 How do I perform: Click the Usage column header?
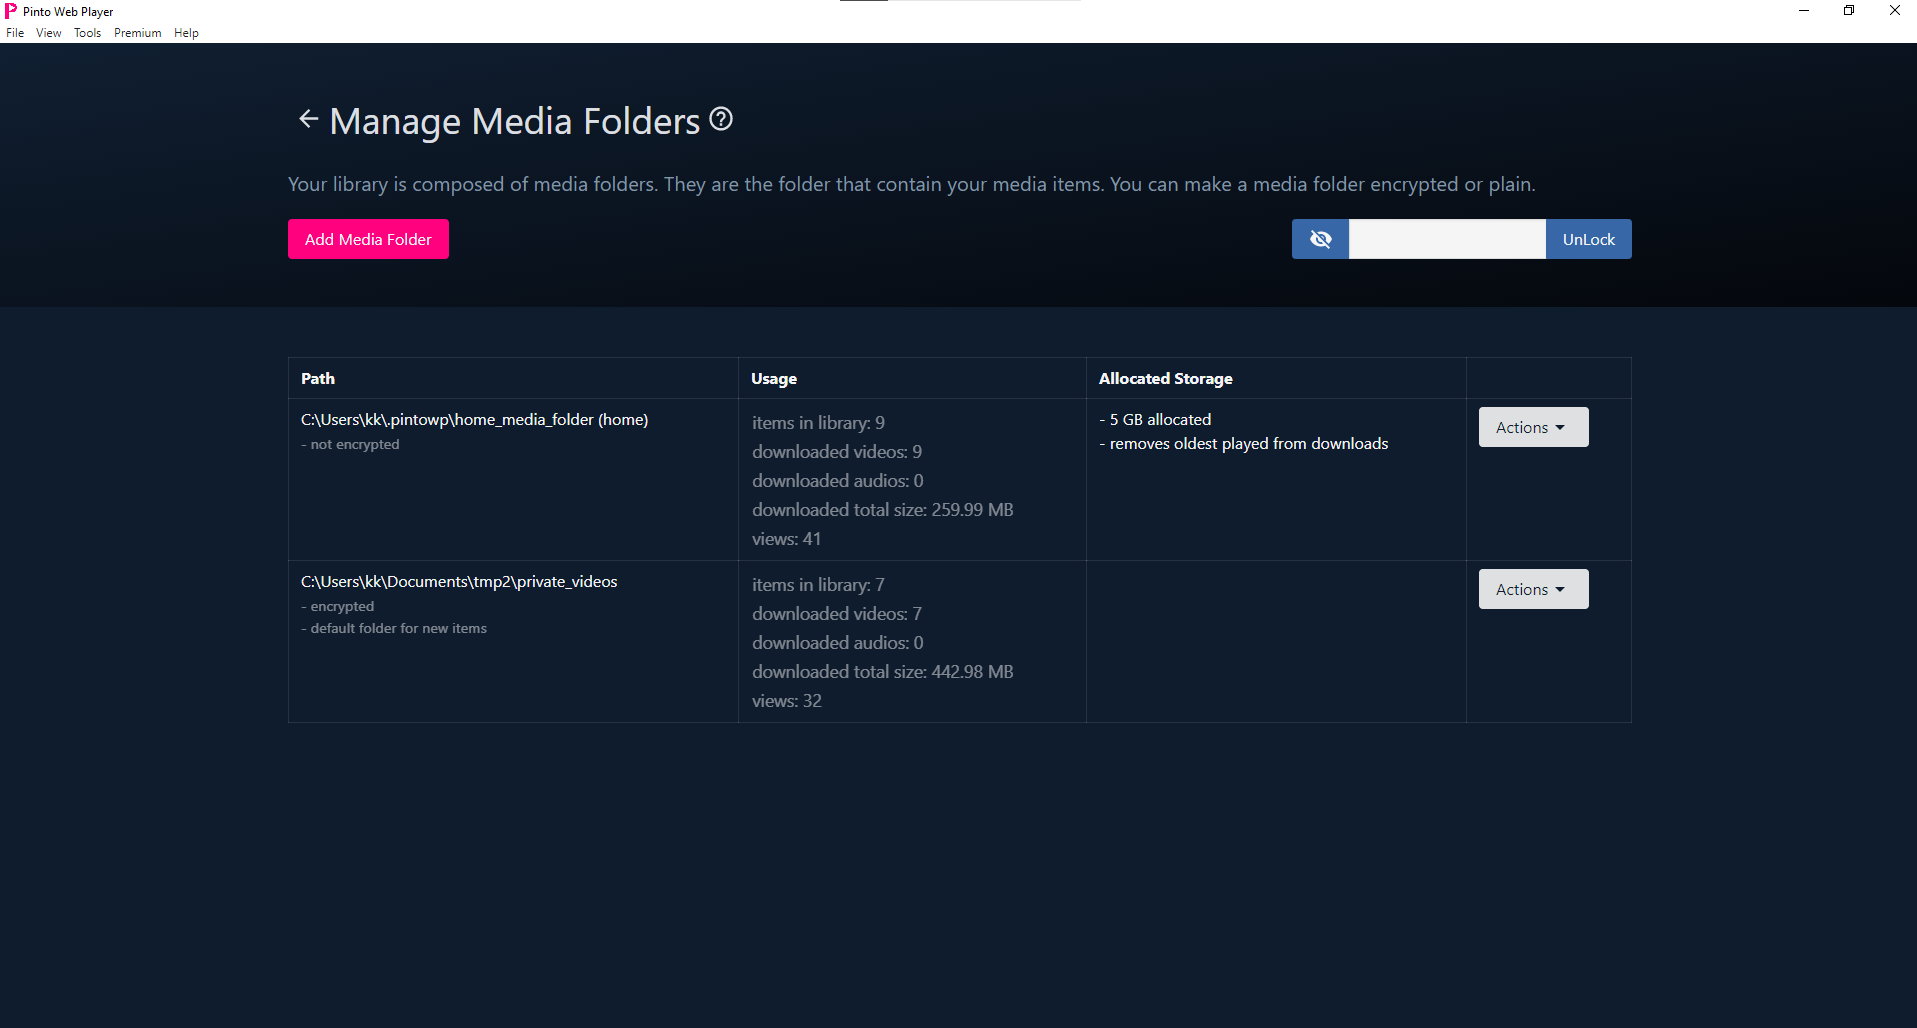[x=774, y=378]
